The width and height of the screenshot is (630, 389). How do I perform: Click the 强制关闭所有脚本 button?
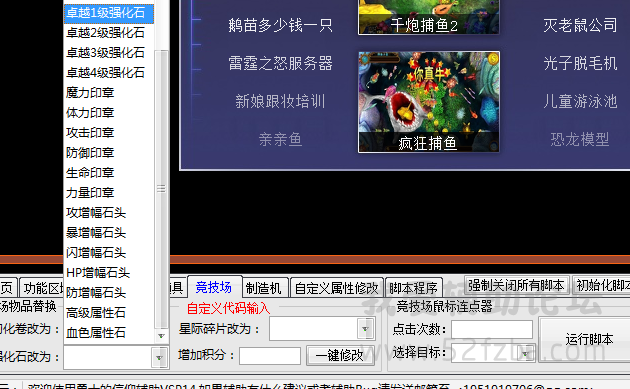(517, 286)
